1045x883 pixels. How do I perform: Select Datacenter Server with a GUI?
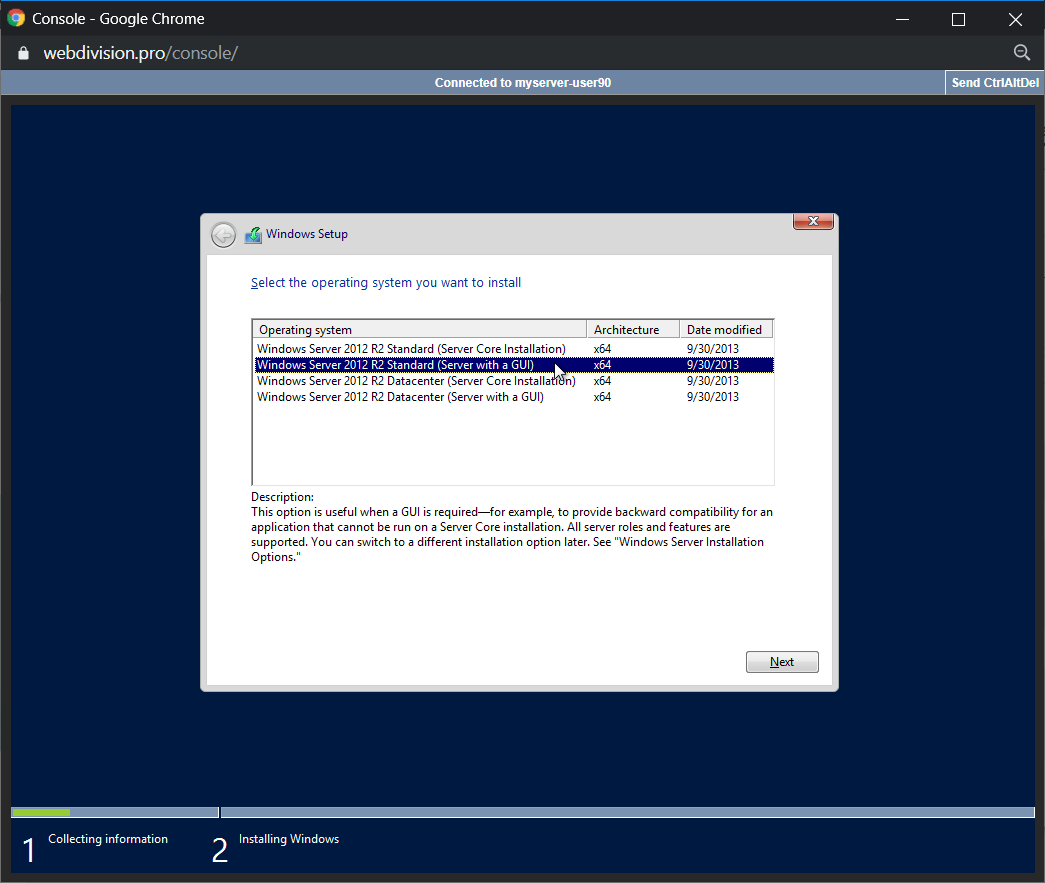click(400, 397)
